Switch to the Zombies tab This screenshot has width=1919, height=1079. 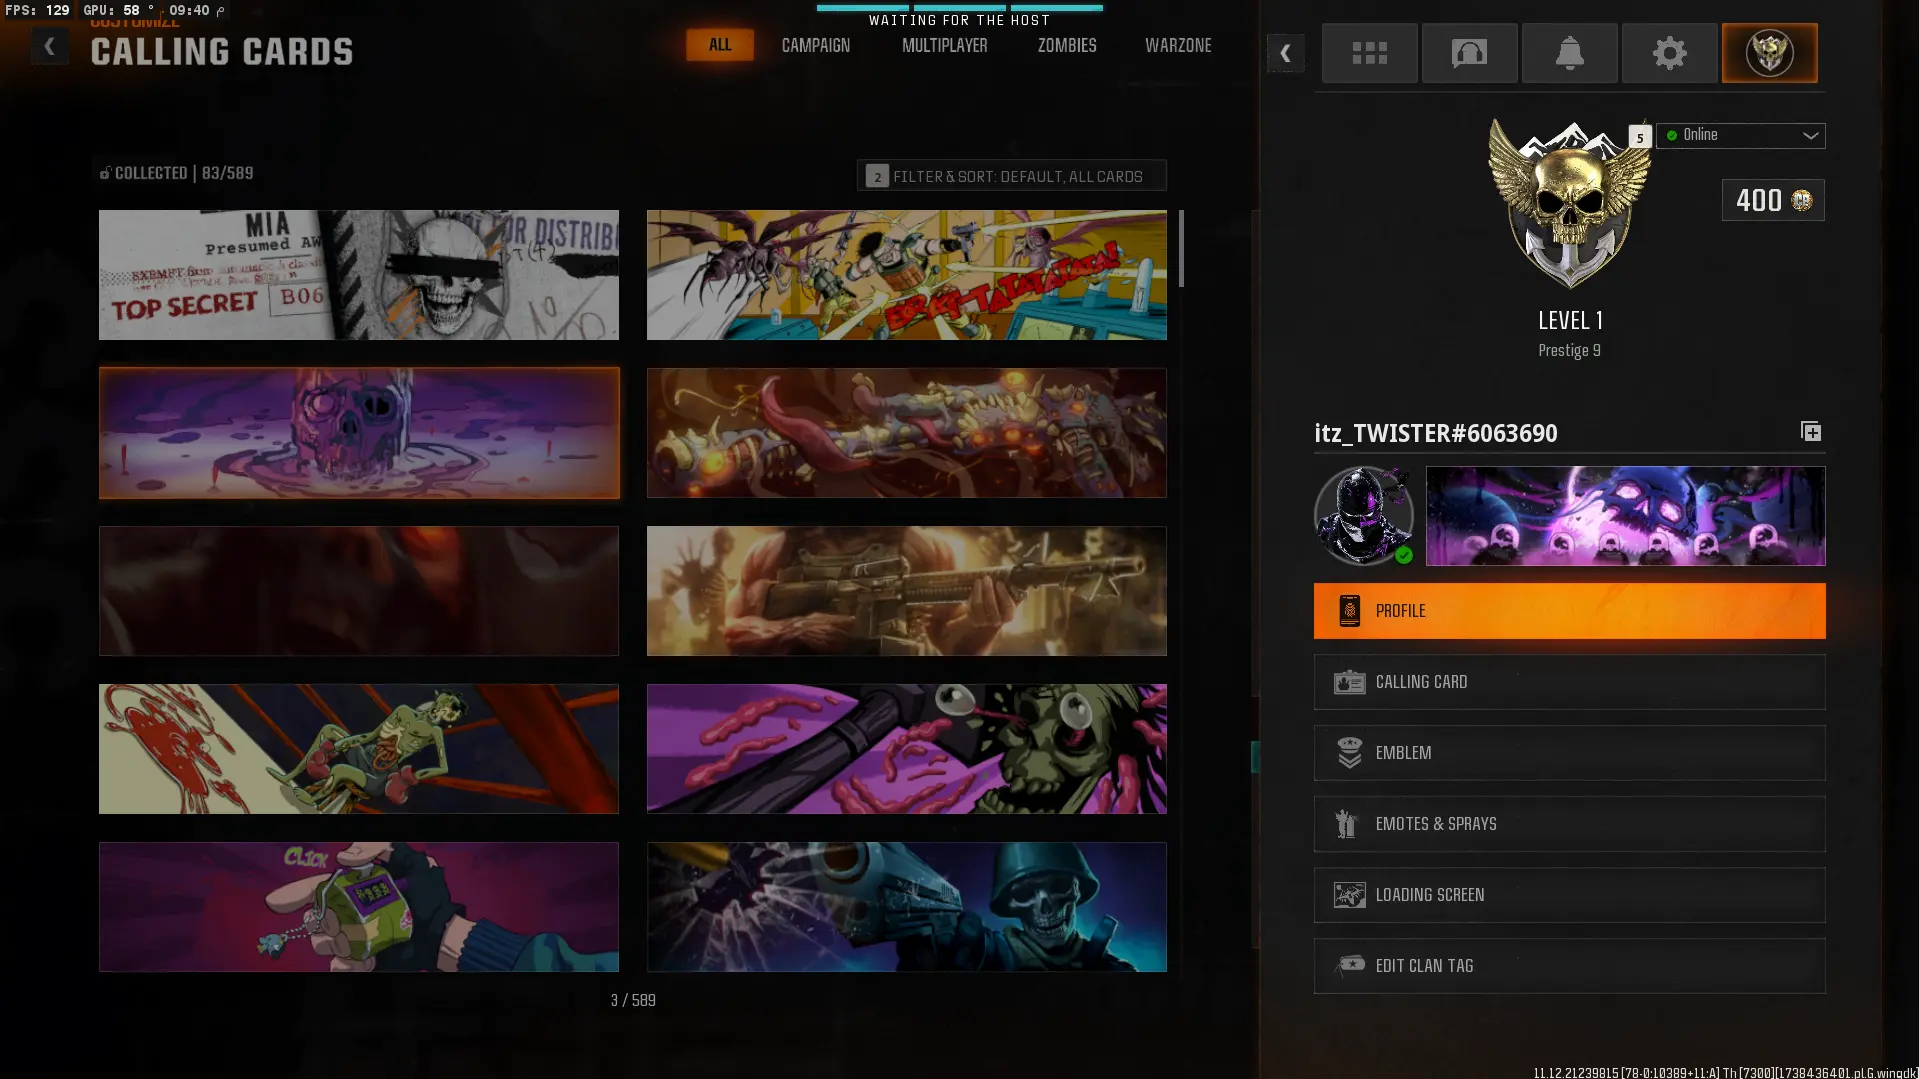tap(1067, 46)
